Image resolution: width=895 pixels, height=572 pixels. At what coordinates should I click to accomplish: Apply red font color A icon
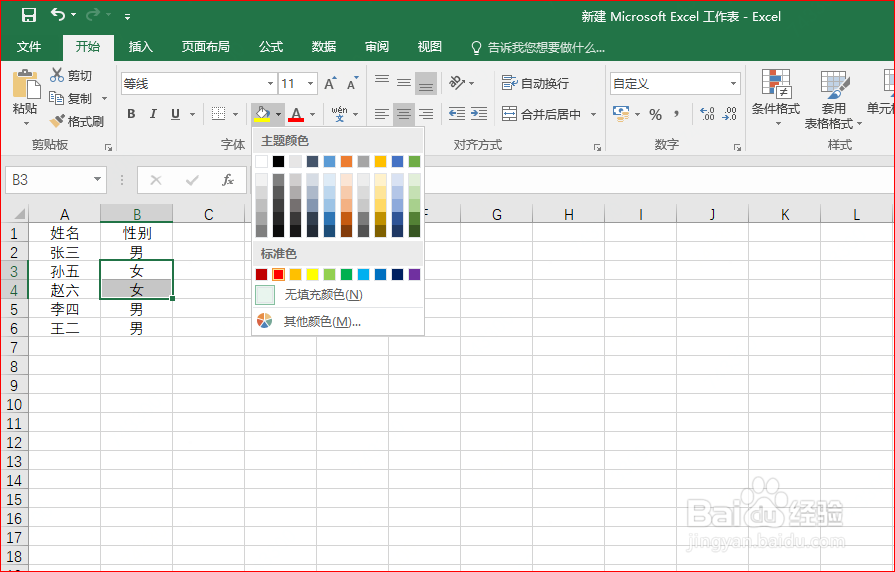click(x=296, y=114)
